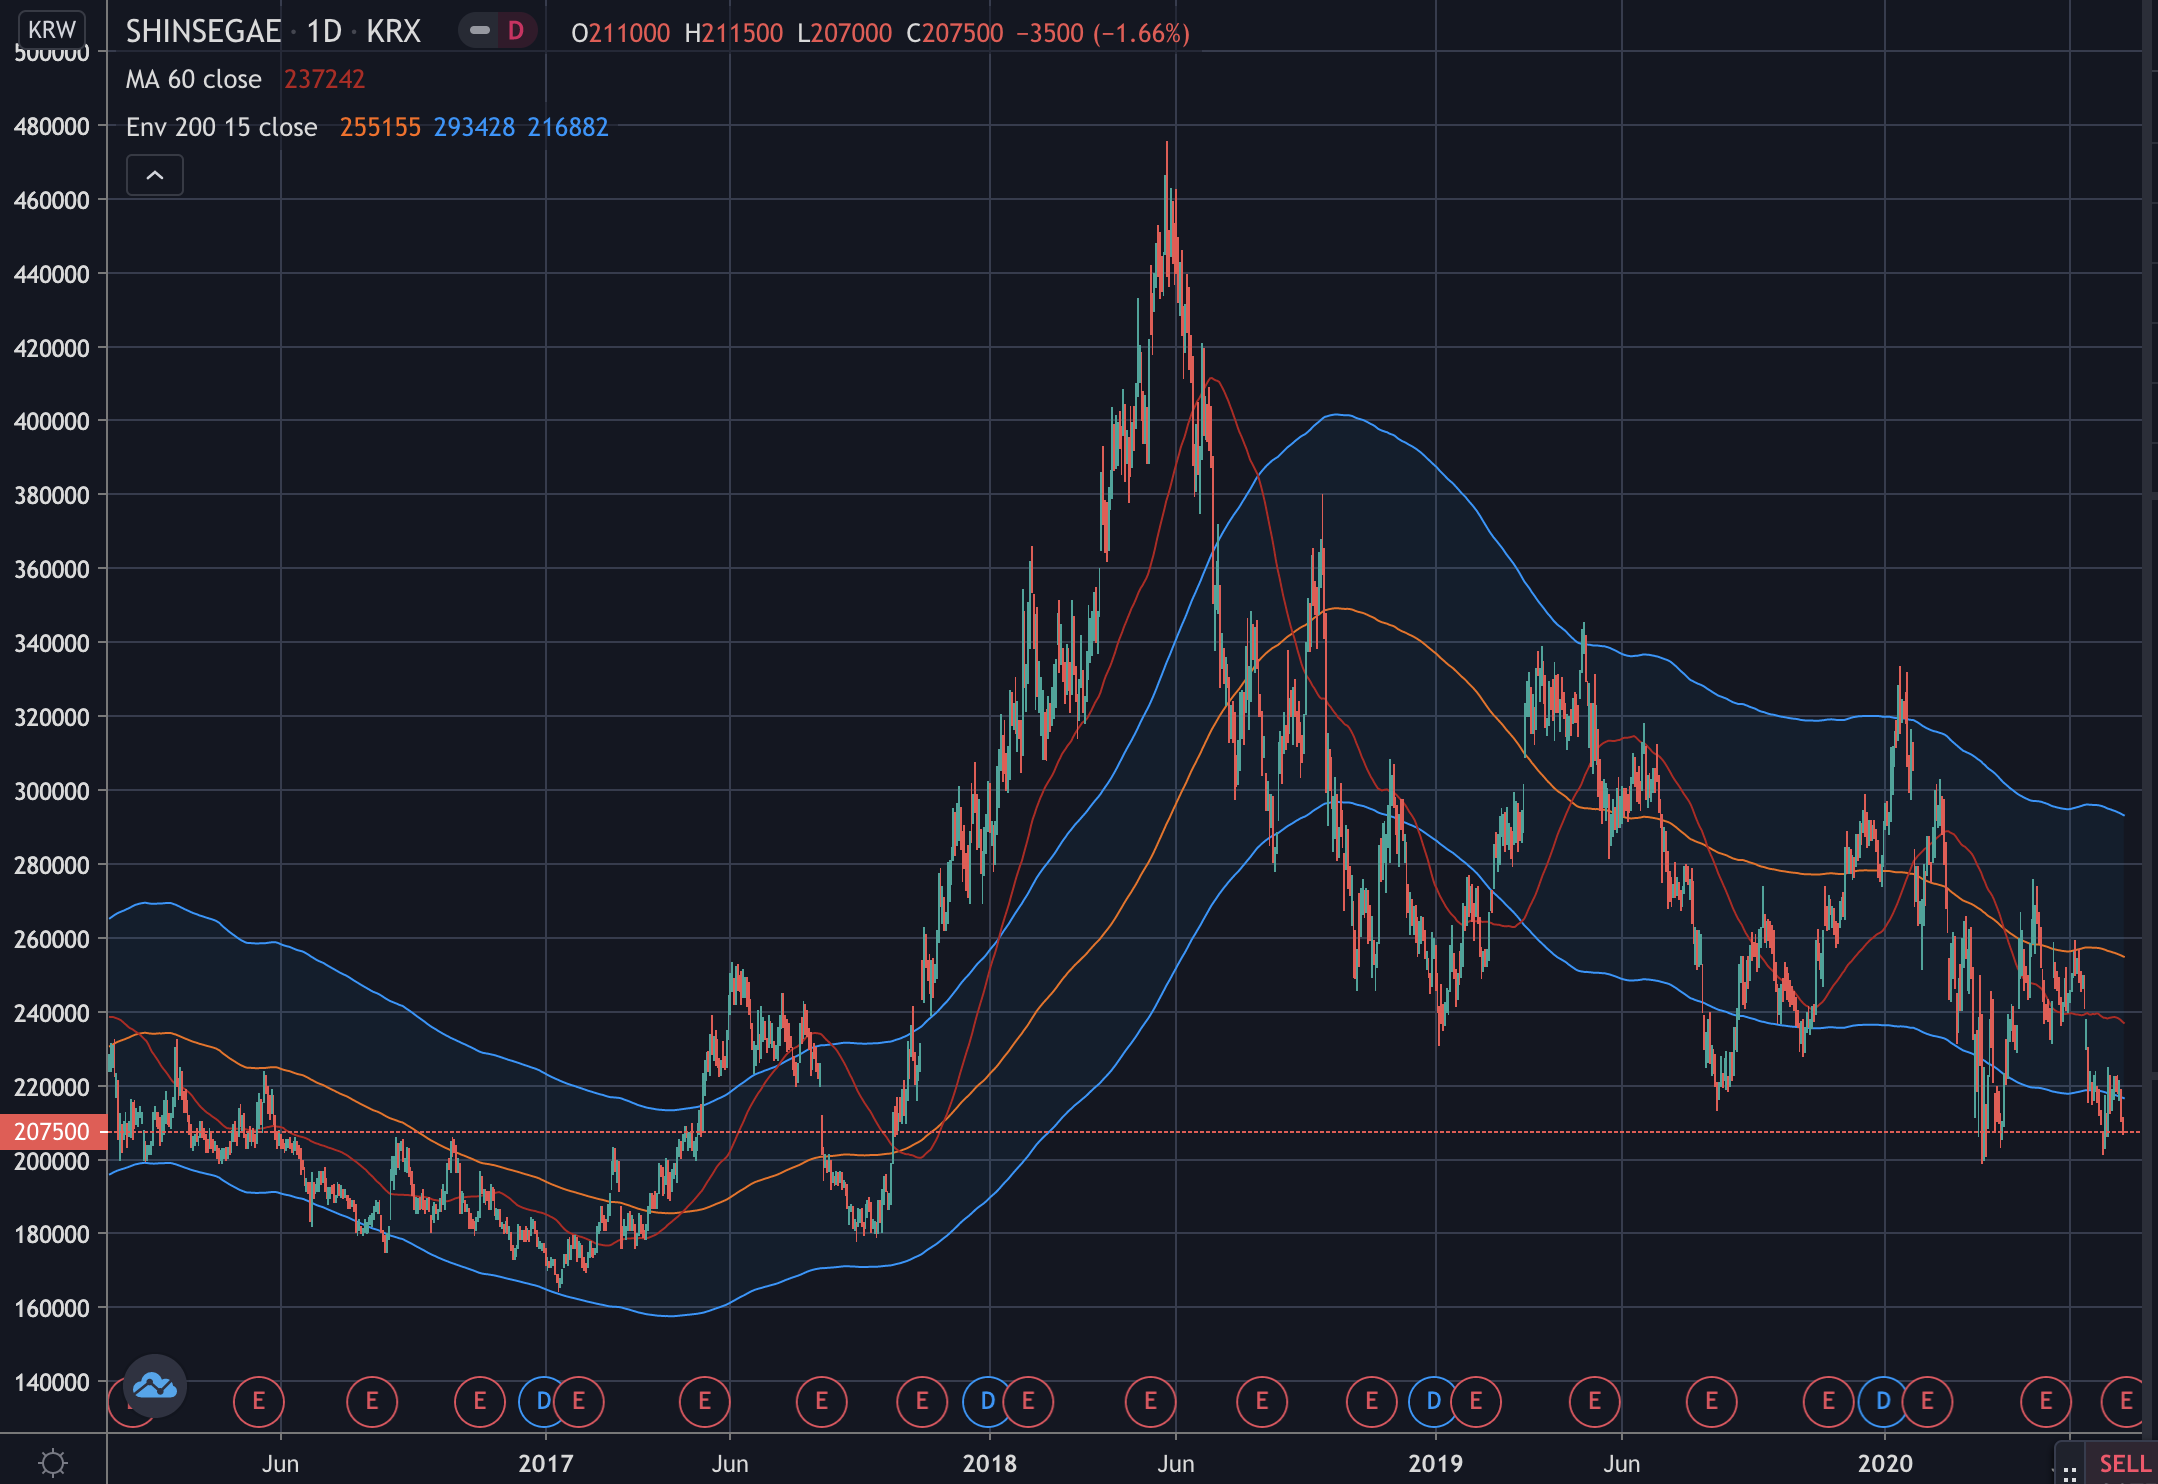Click the TradingView cloud logo icon
The height and width of the screenshot is (1484, 2158).
(x=155, y=1386)
